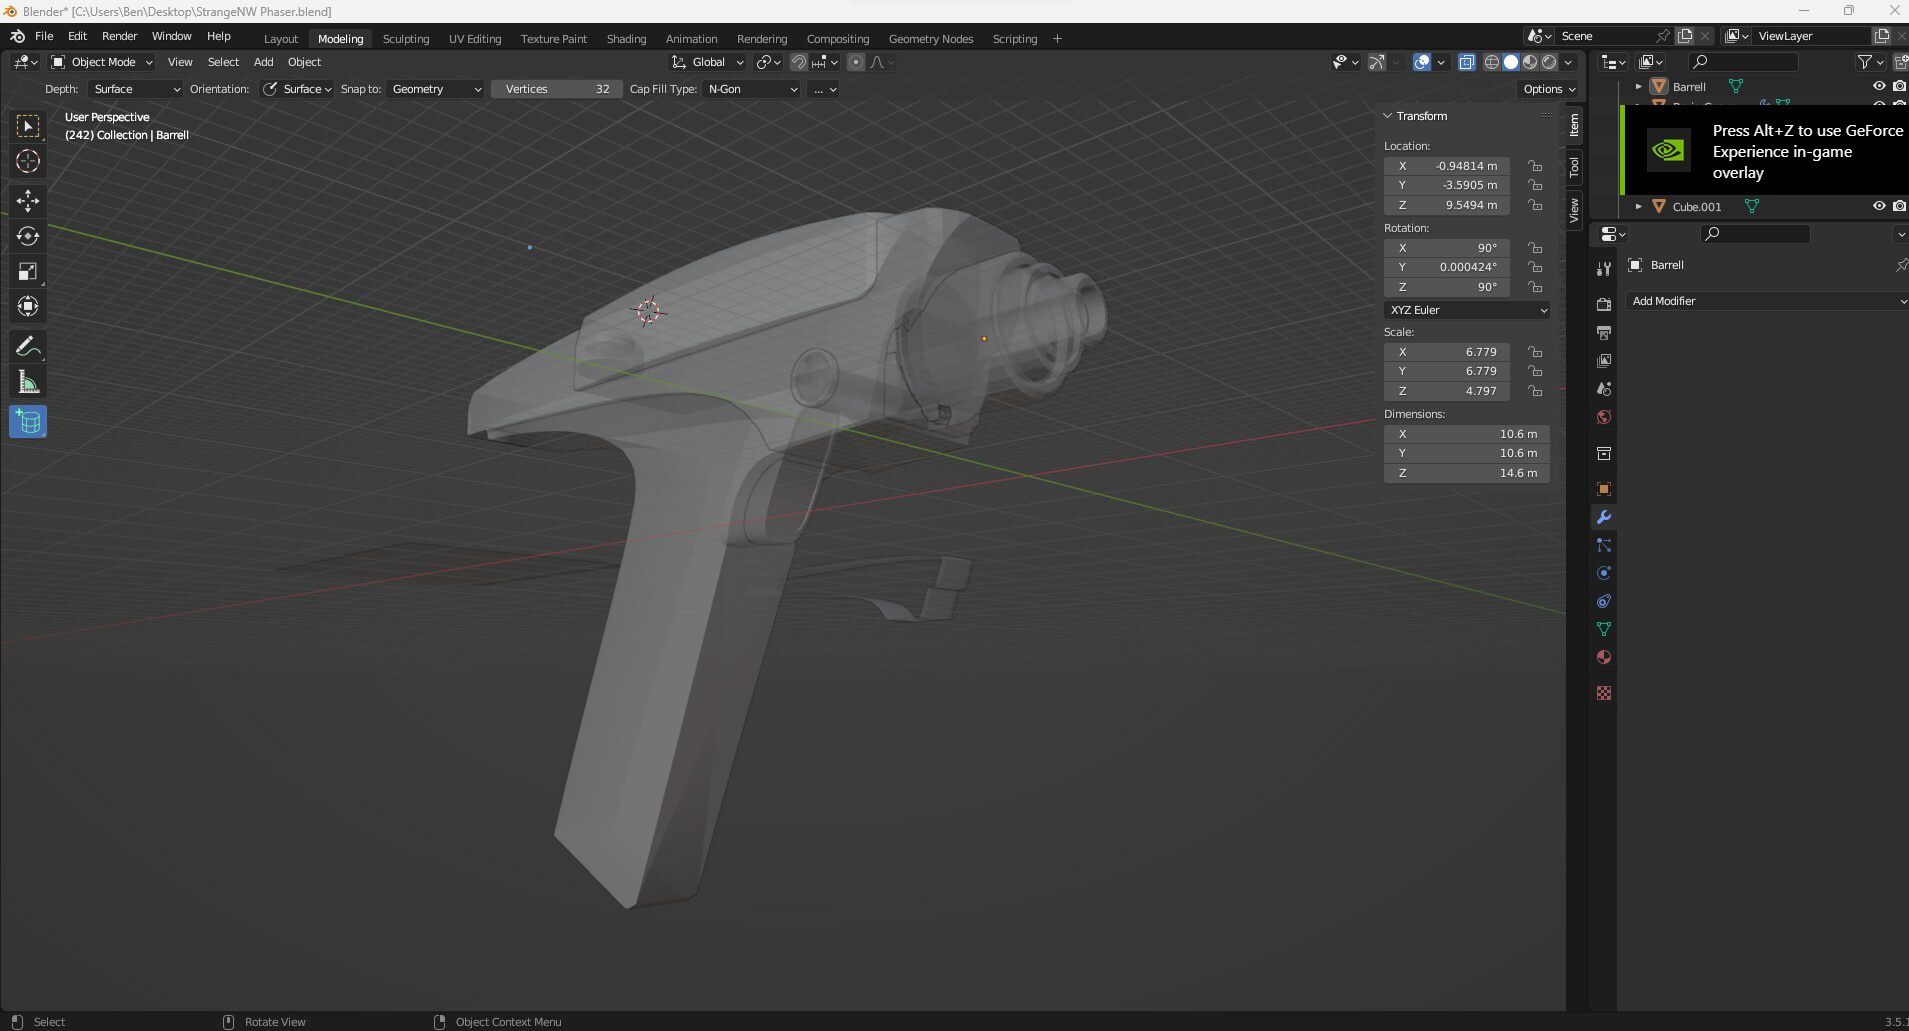Hide Cube.001 object with eye icon
Image resolution: width=1909 pixels, height=1031 pixels.
[1879, 207]
